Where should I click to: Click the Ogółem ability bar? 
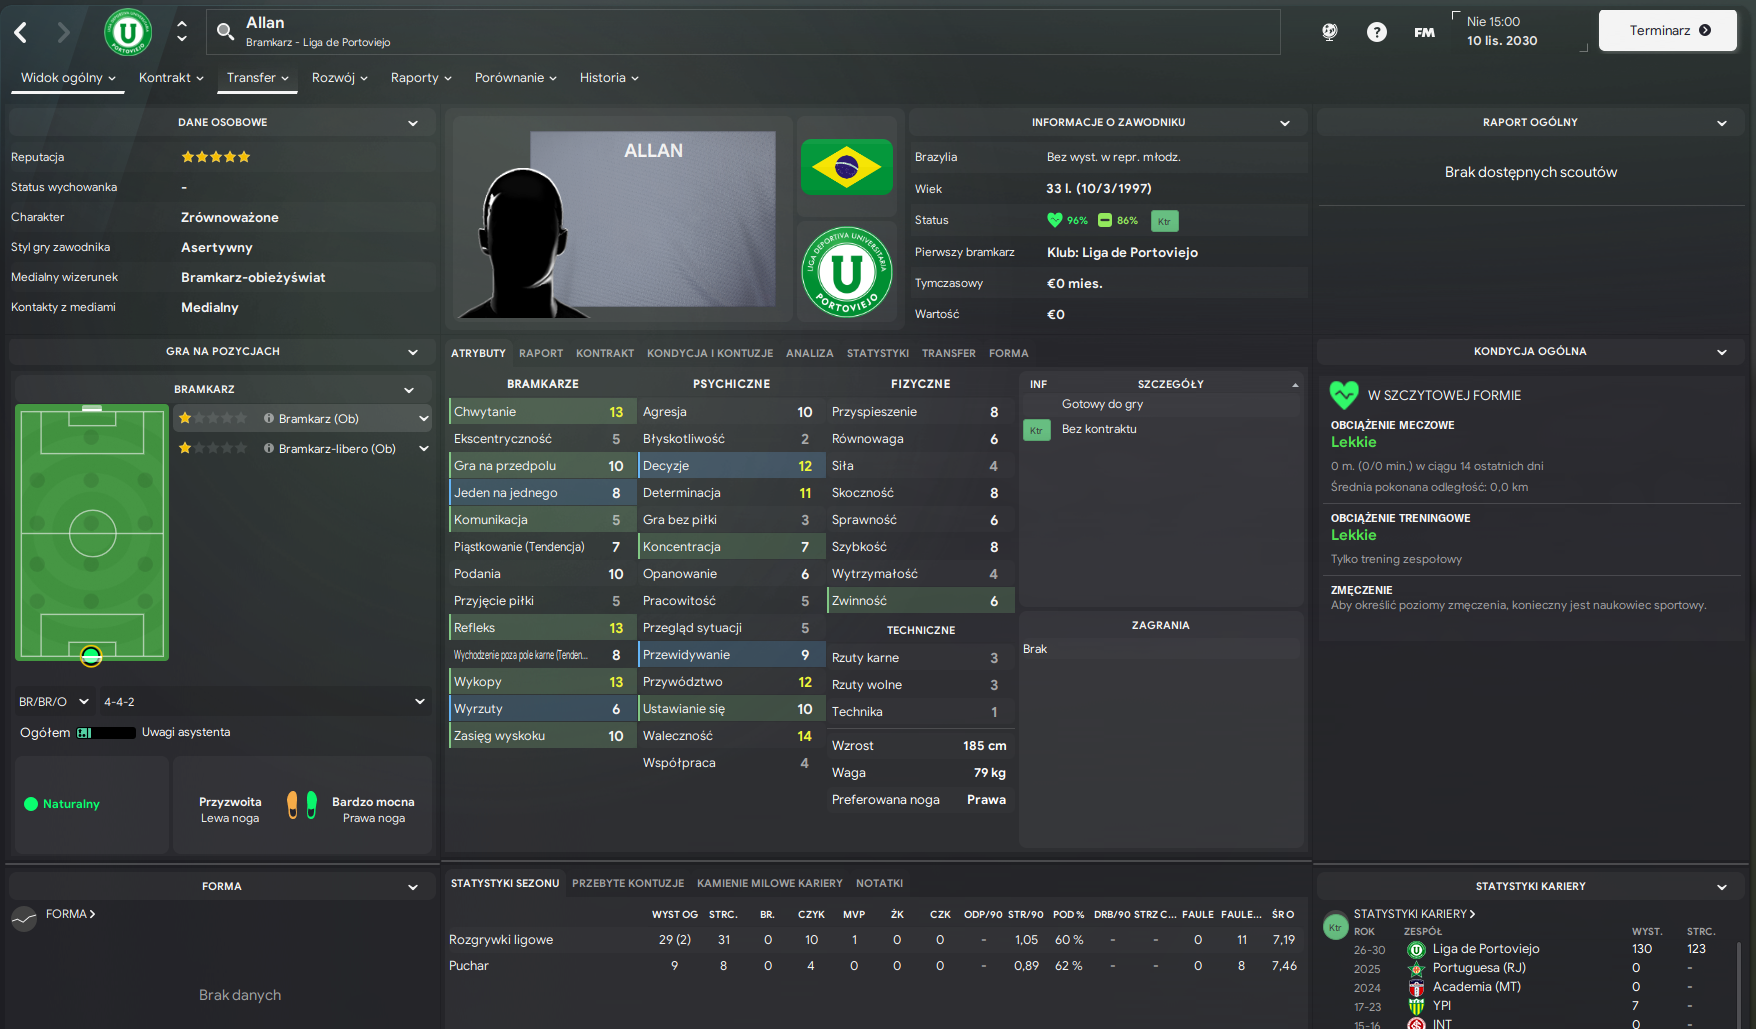coord(106,733)
